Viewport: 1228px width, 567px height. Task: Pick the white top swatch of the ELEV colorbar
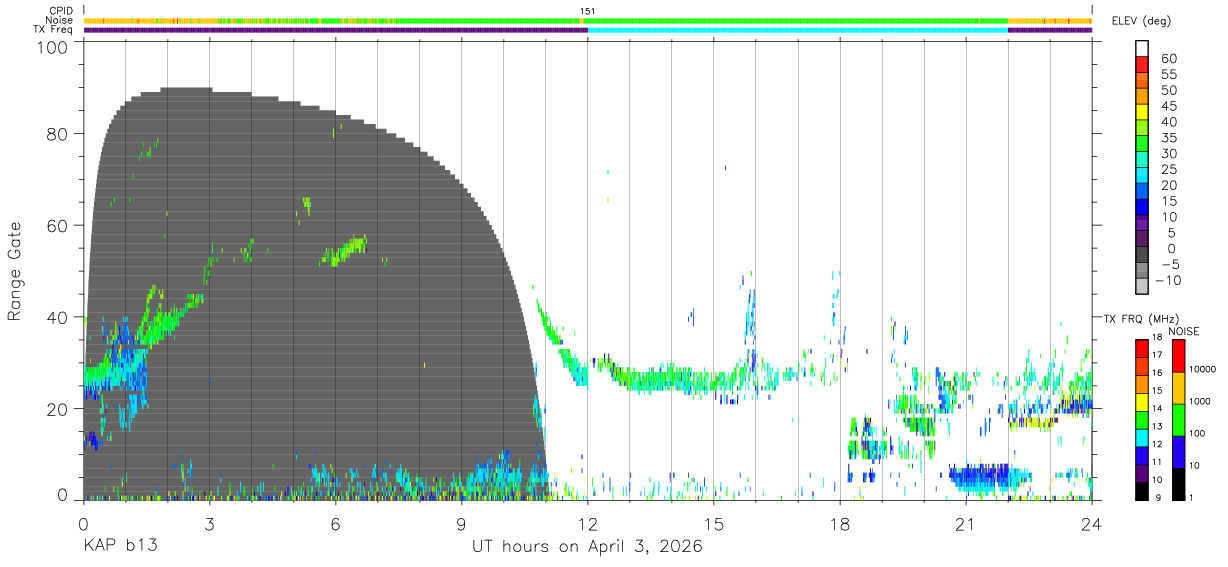[1143, 48]
